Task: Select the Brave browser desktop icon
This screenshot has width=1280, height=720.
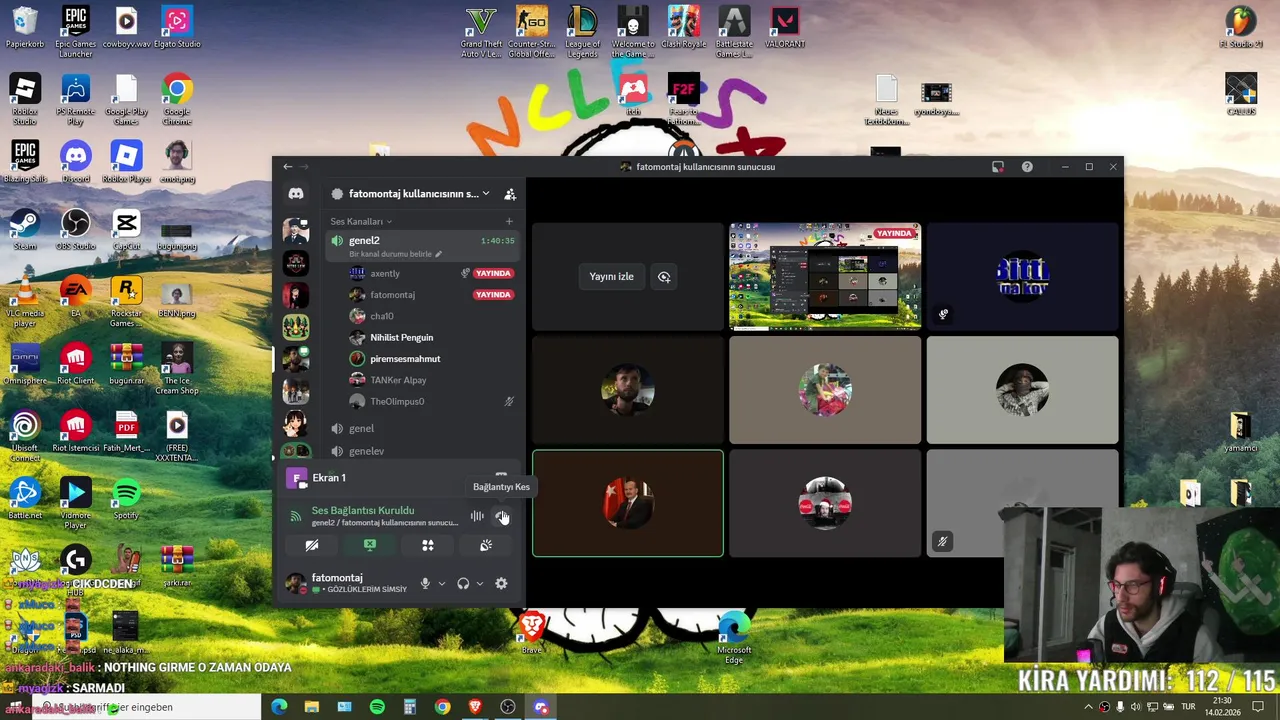Action: (x=532, y=632)
